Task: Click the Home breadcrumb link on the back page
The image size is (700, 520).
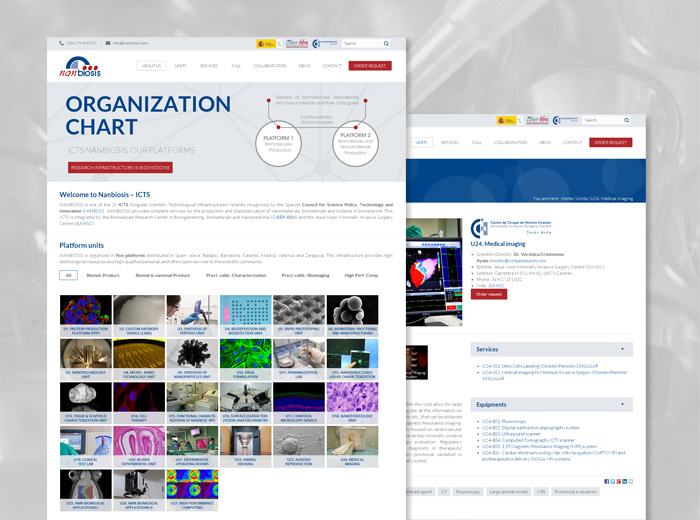Action: coord(567,199)
